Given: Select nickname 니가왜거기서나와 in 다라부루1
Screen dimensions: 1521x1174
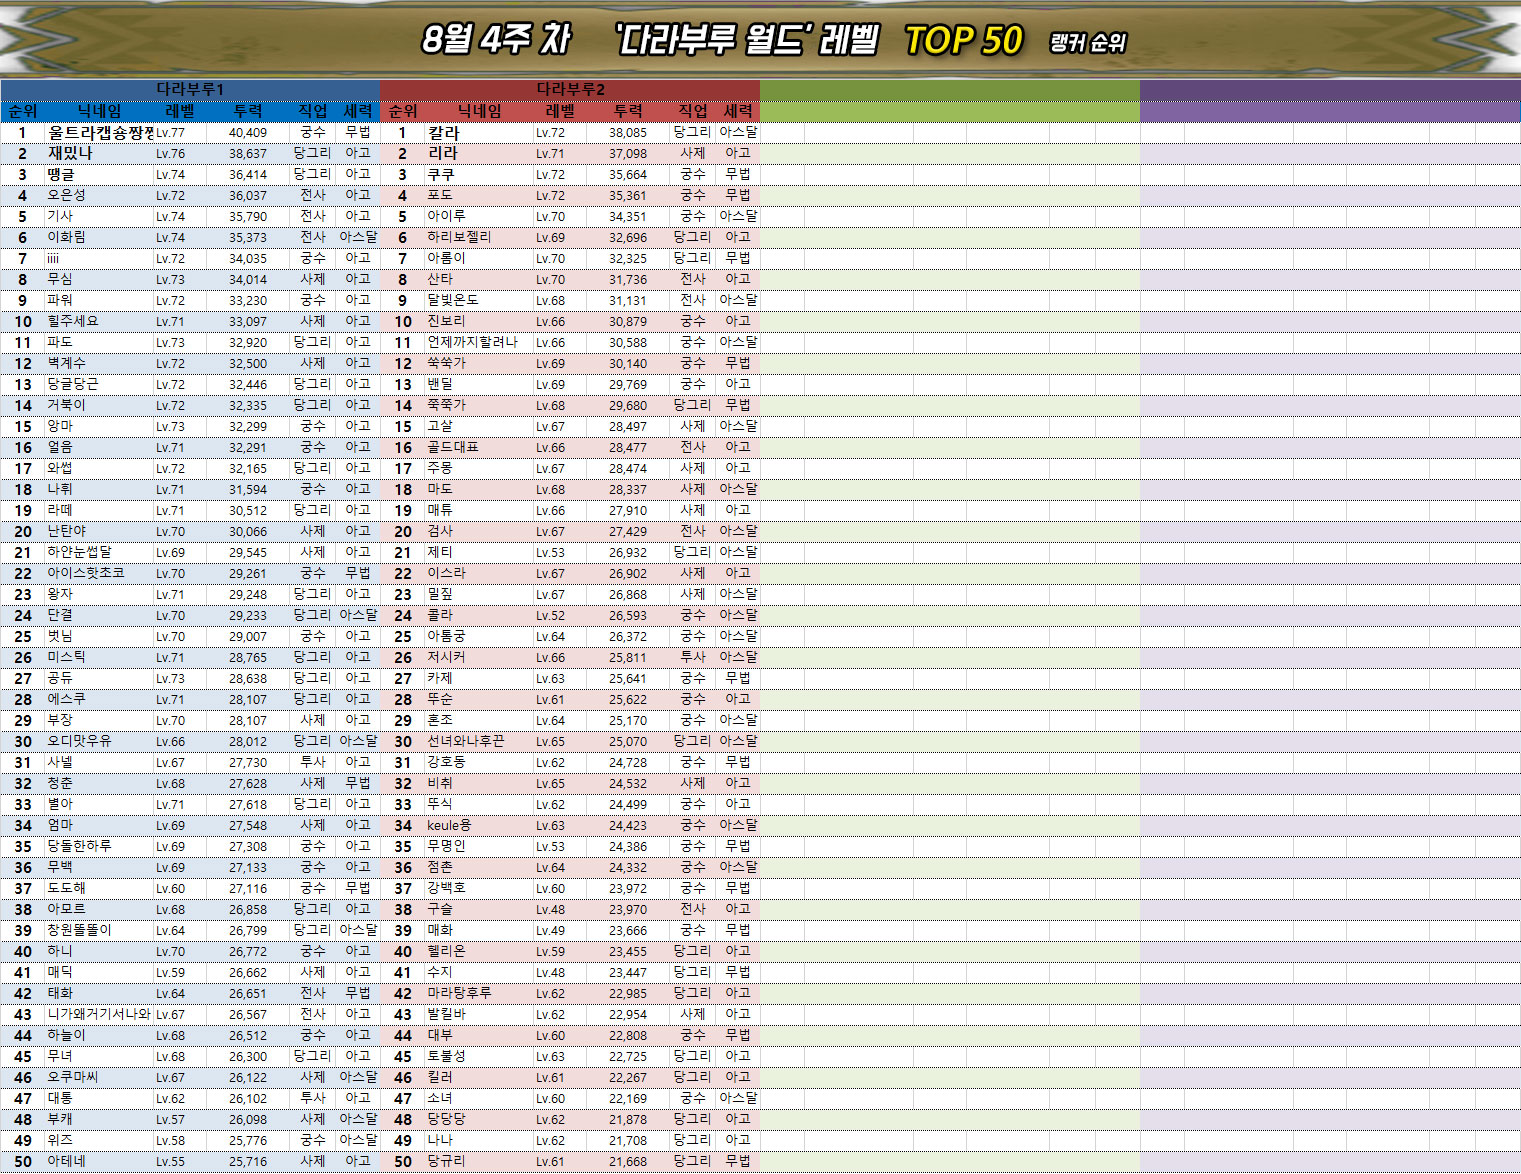Looking at the screenshot, I should point(98,1014).
